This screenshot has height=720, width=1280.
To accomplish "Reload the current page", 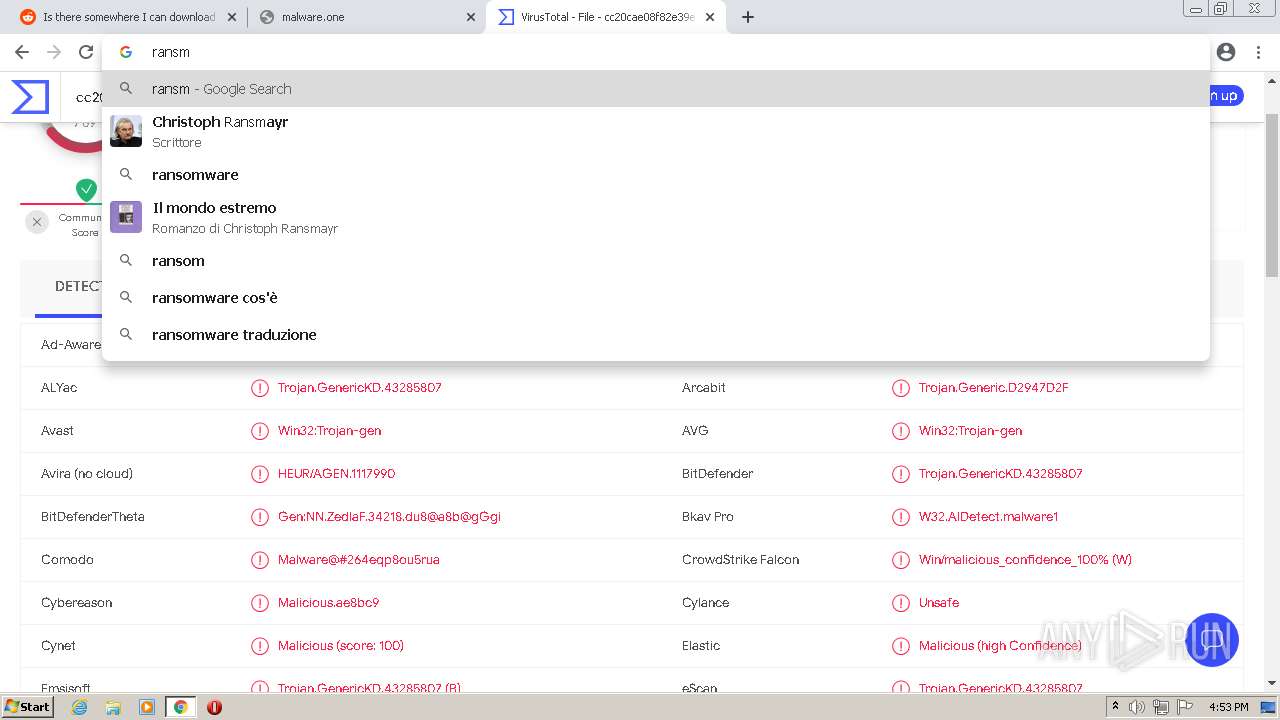I will point(86,52).
